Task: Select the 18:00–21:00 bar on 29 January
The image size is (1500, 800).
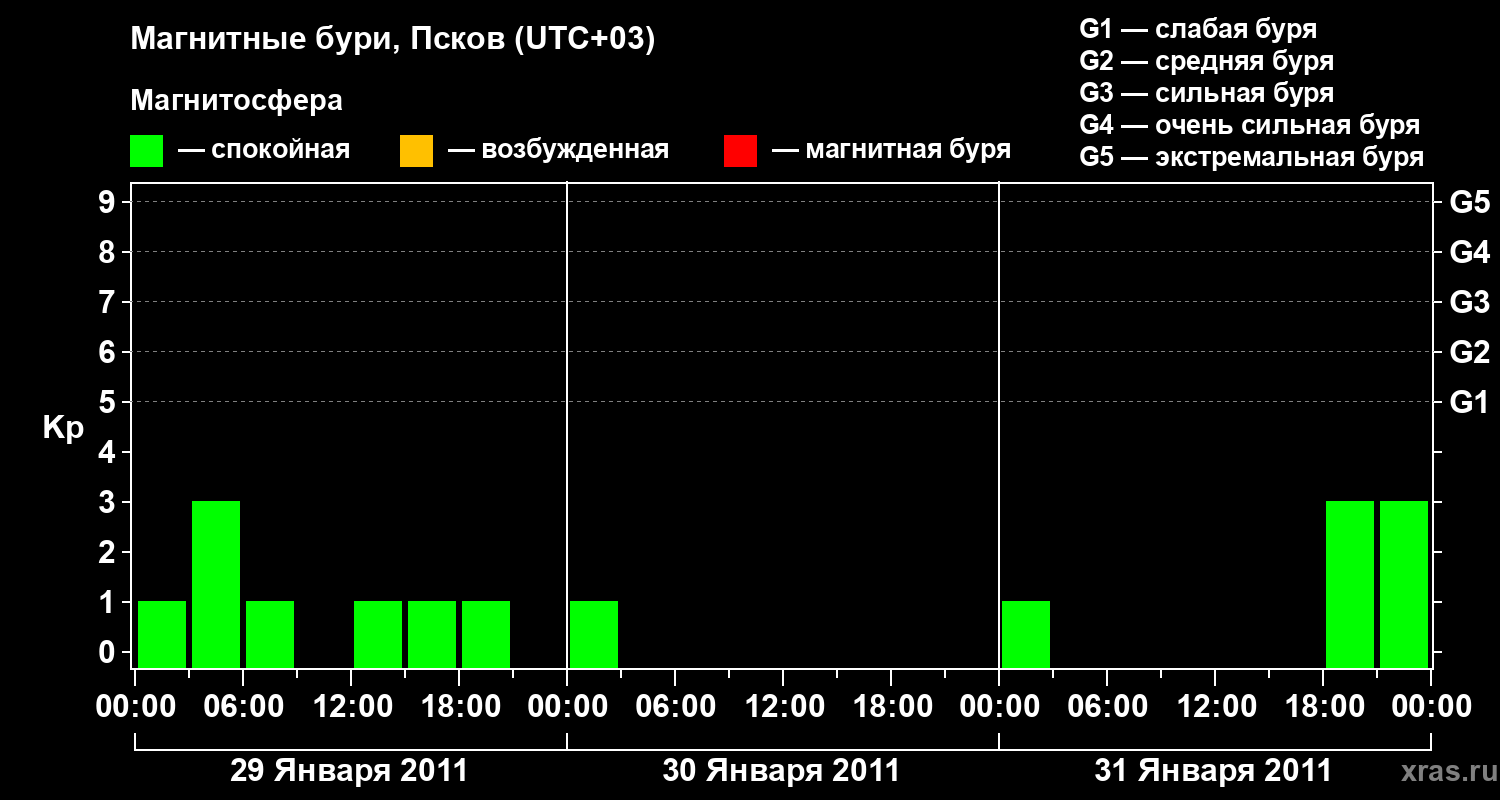Action: point(486,634)
